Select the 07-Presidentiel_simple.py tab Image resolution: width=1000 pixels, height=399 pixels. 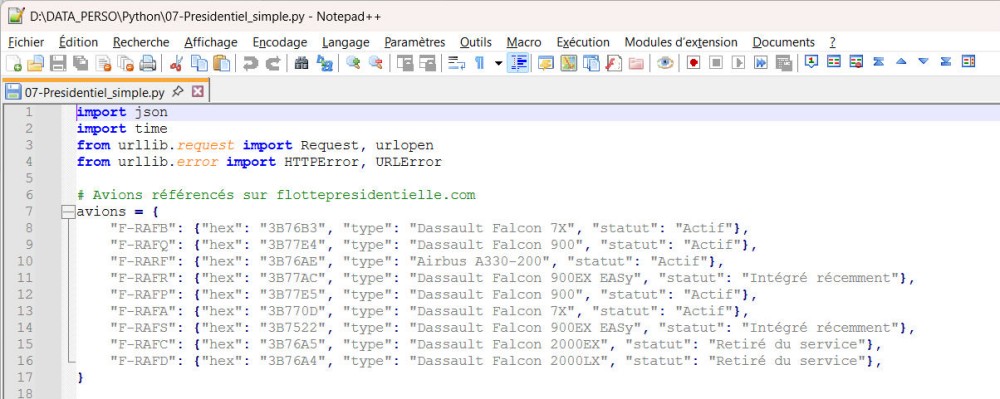[94, 92]
